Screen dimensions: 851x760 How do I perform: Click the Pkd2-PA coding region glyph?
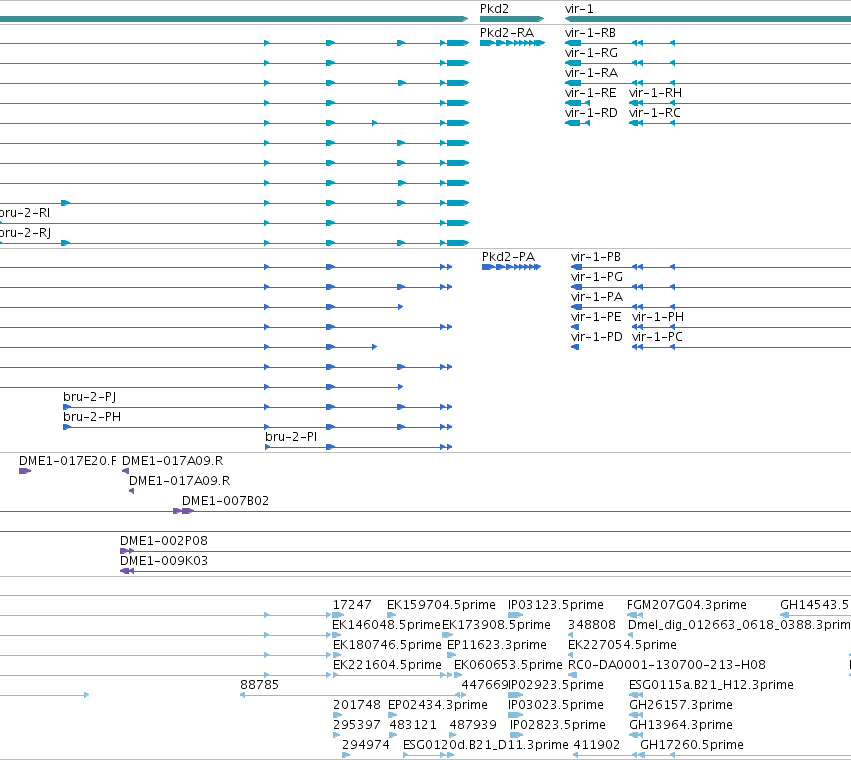[x=511, y=267]
